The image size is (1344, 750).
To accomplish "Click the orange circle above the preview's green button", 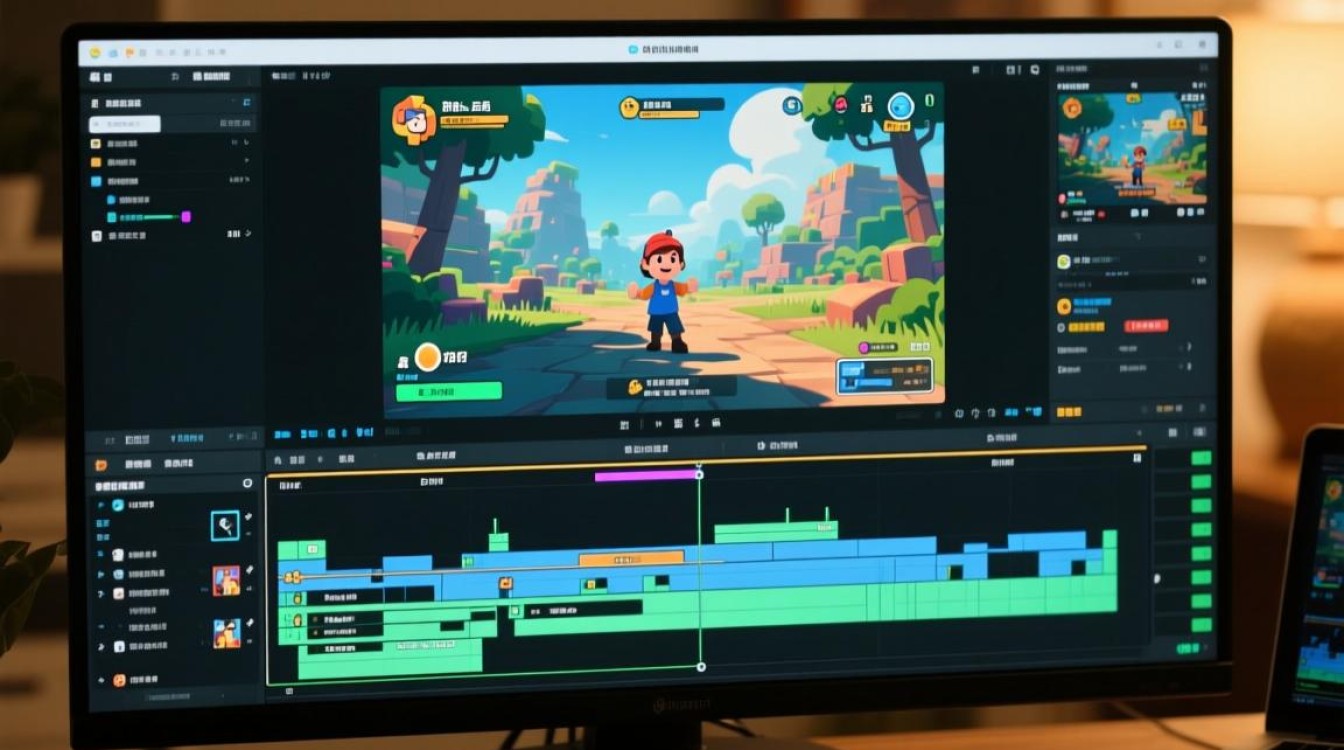I will [x=428, y=356].
